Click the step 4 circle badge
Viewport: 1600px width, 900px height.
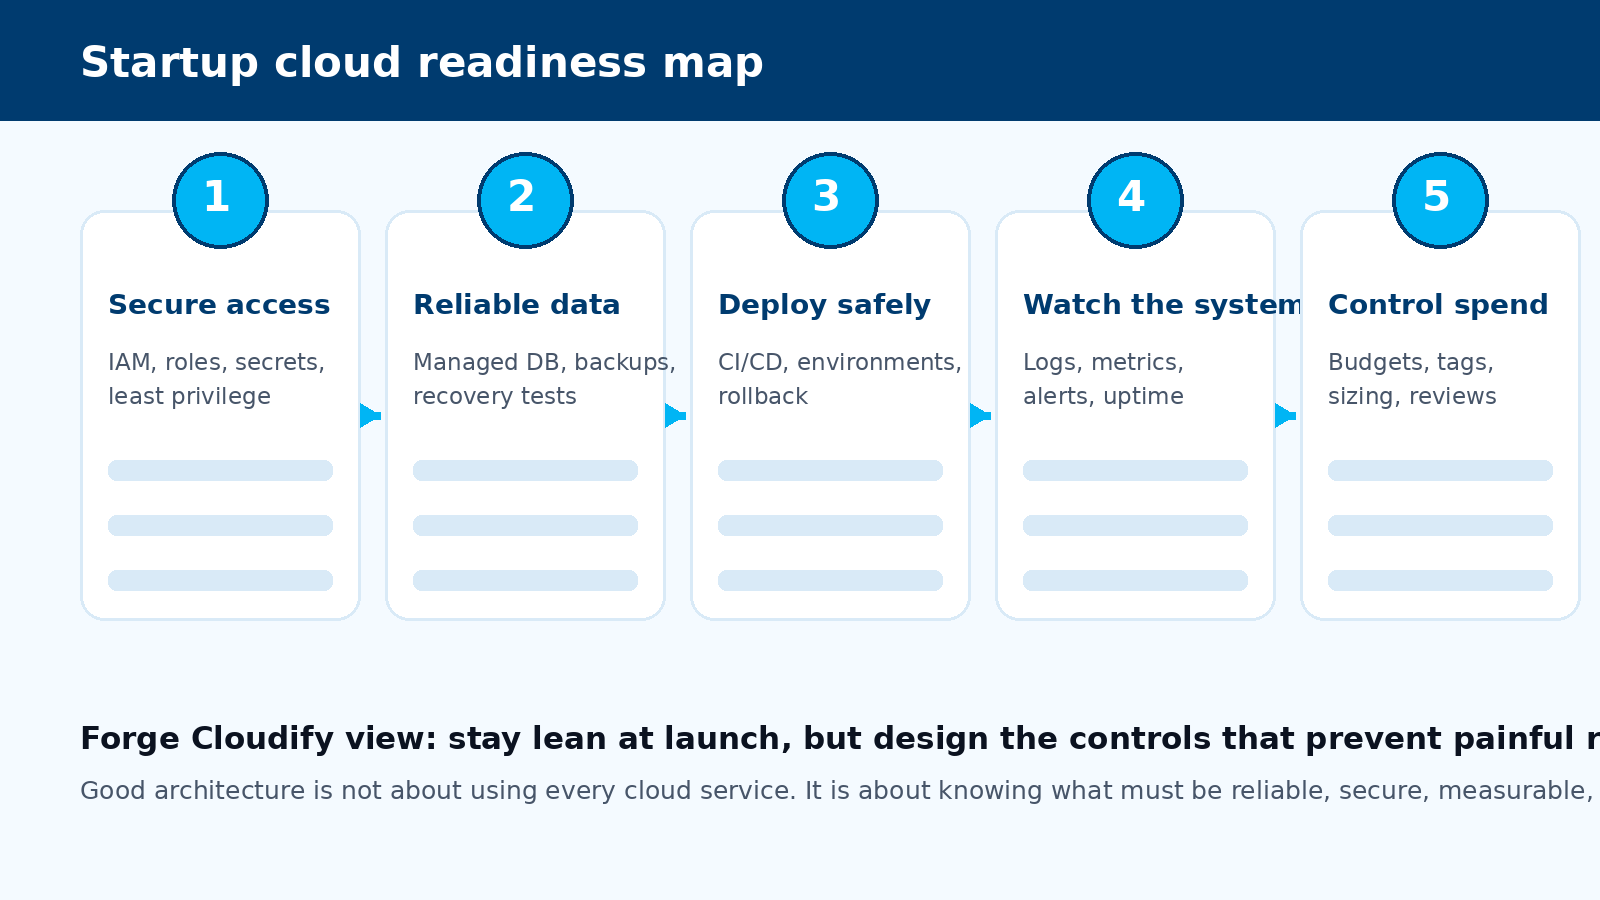(x=1135, y=200)
